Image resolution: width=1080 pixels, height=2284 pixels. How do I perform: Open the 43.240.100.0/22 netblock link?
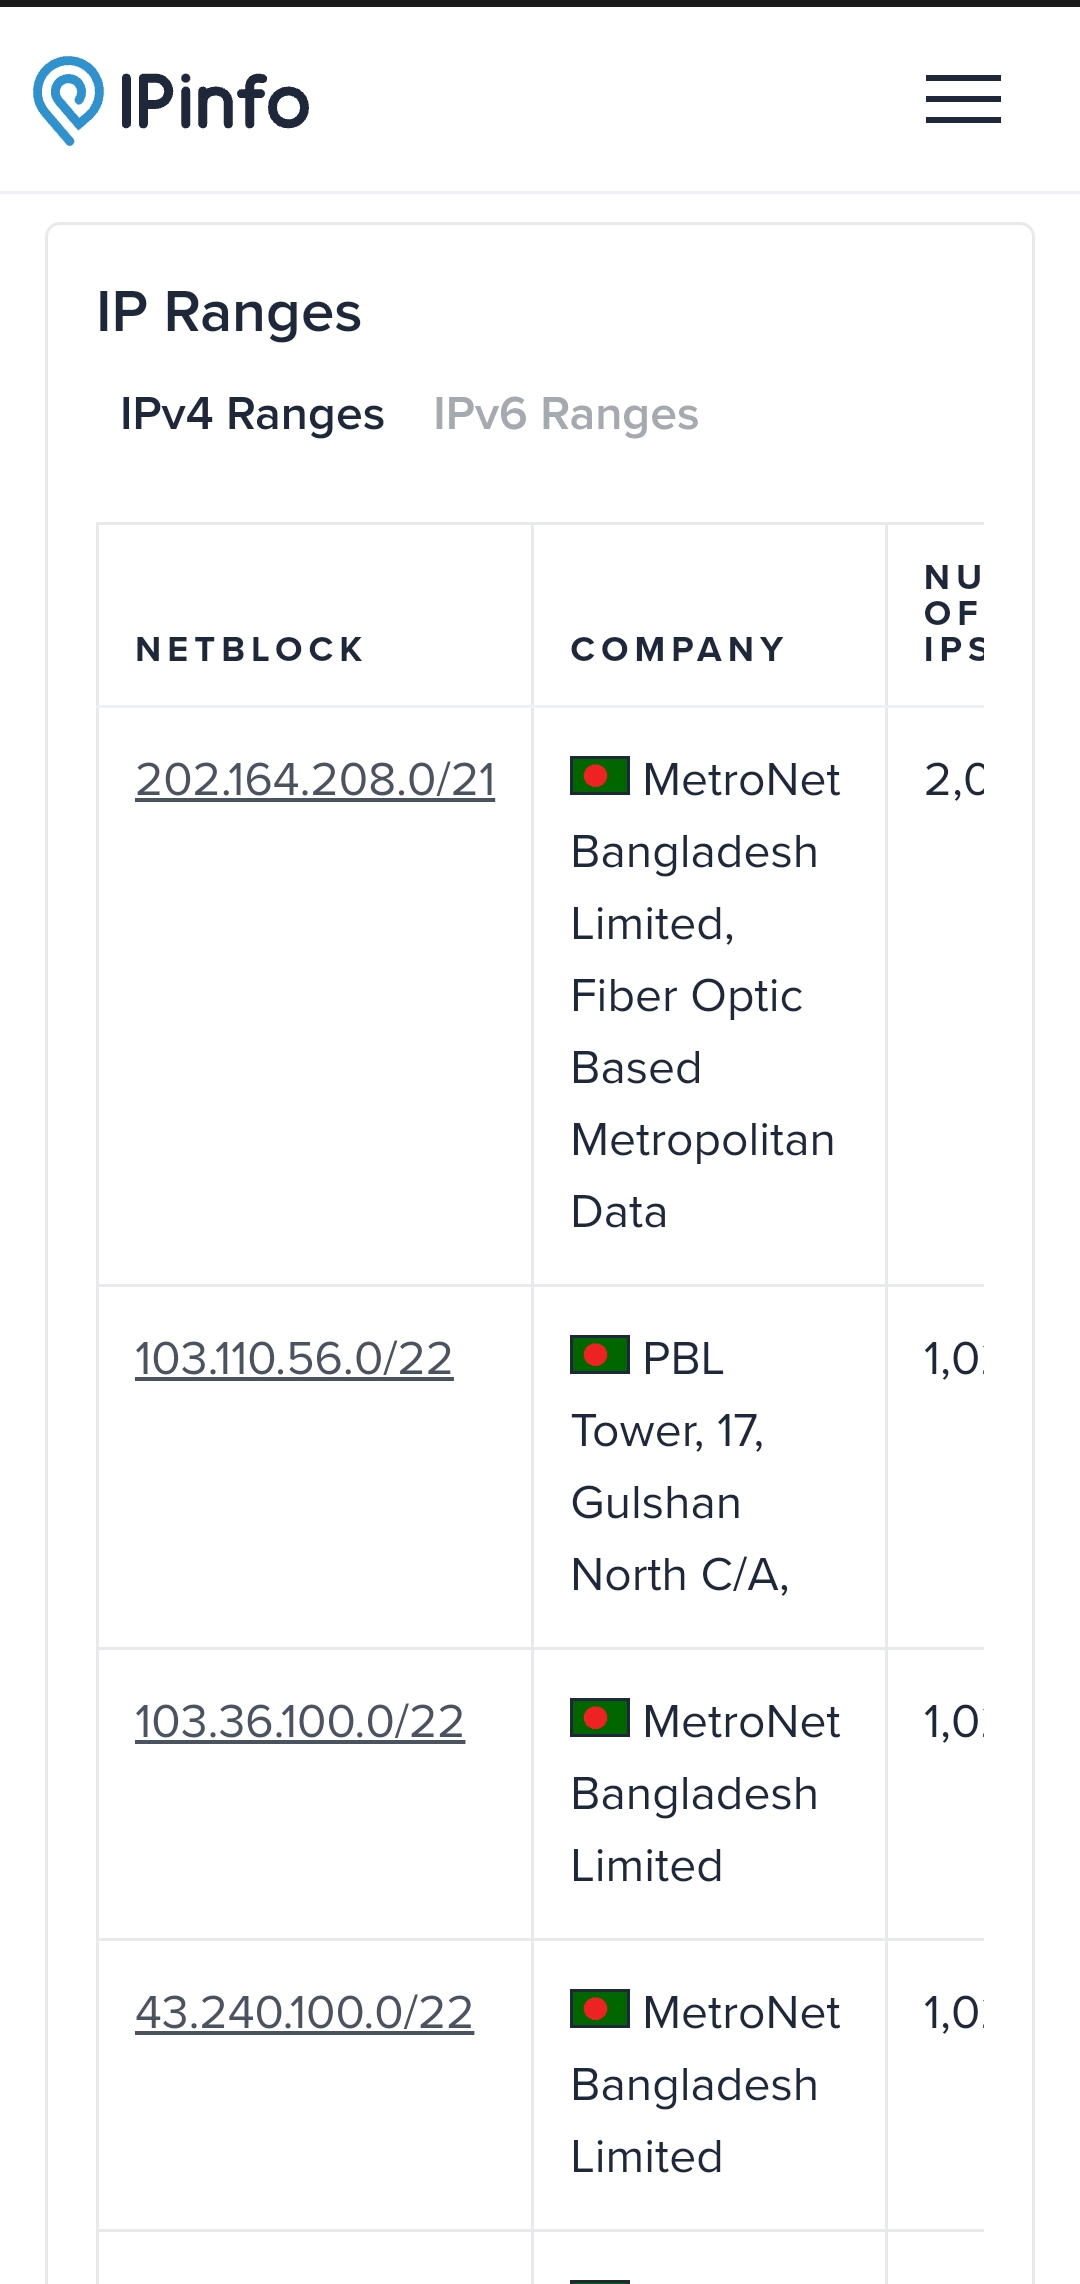(303, 2012)
